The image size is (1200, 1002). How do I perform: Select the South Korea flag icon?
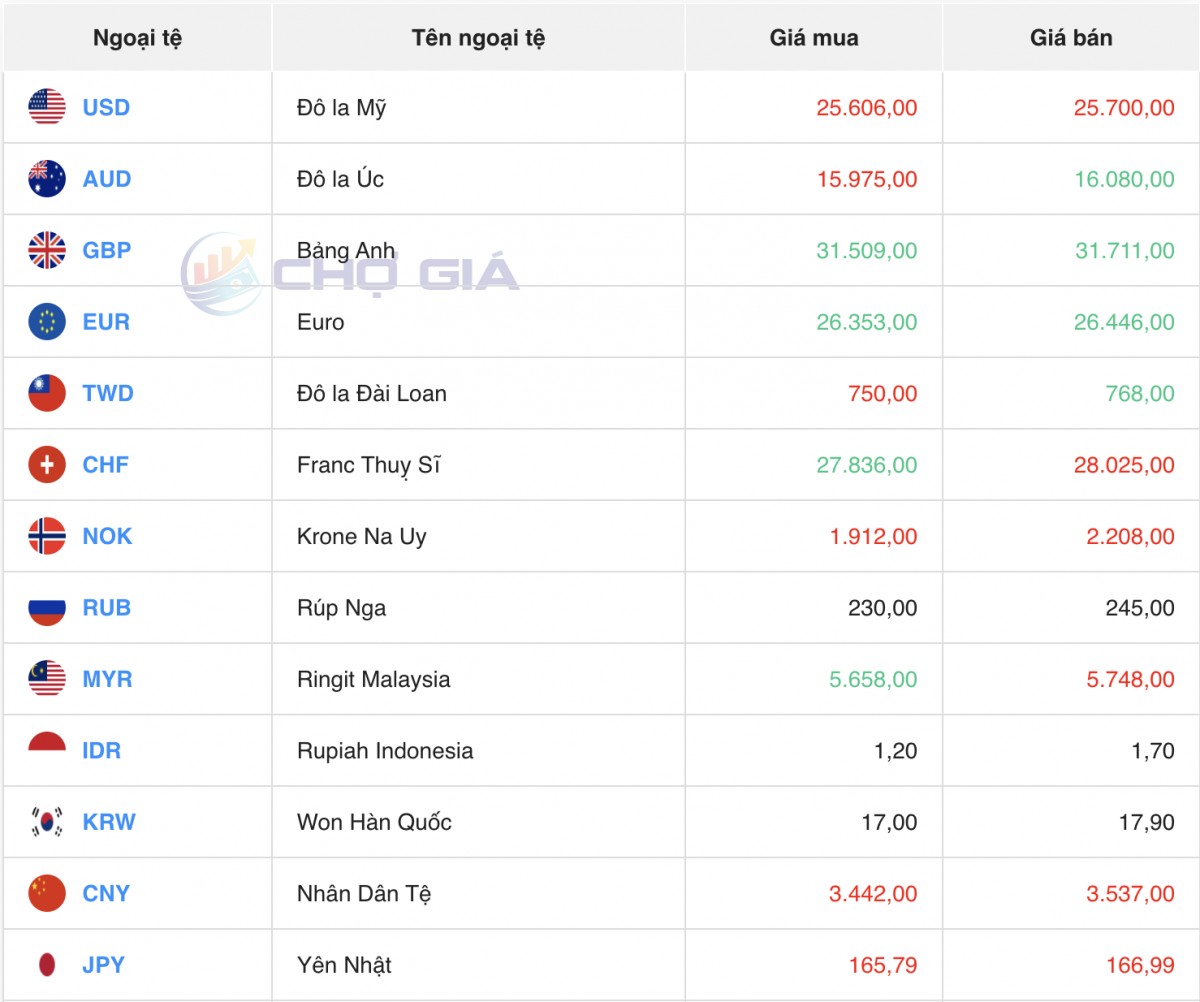click(x=47, y=822)
